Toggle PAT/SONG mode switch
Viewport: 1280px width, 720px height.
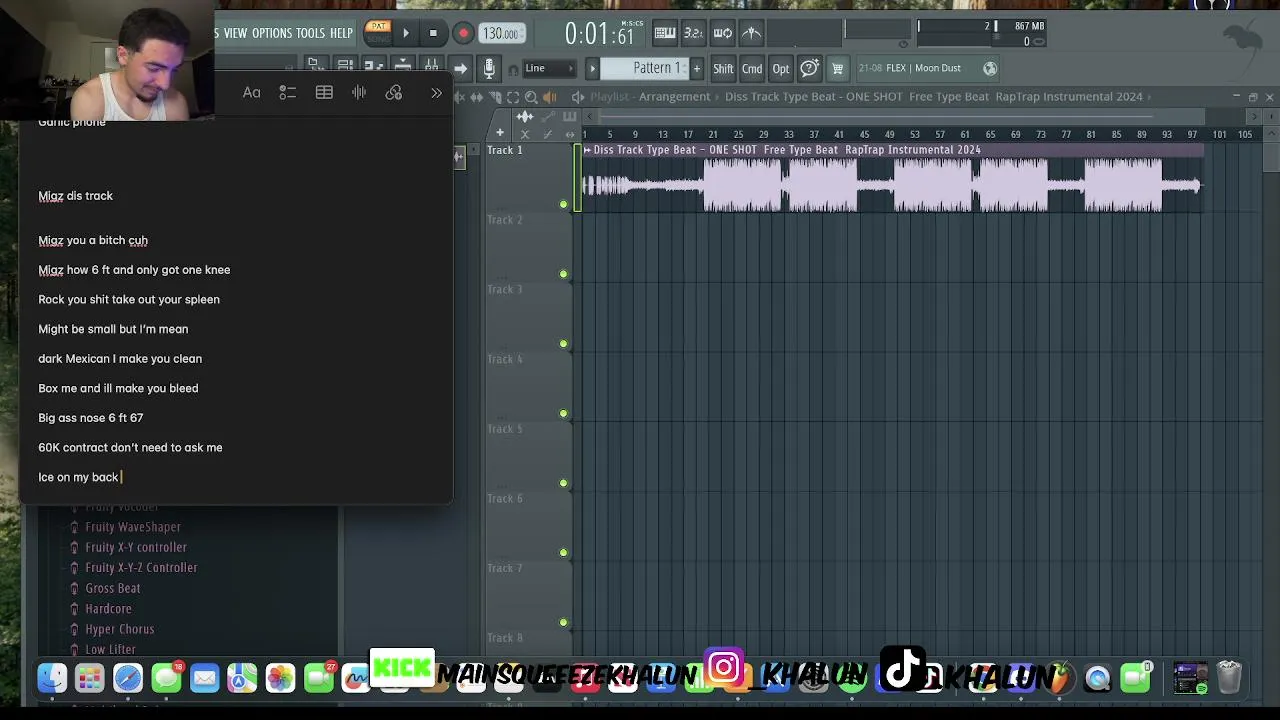point(377,32)
